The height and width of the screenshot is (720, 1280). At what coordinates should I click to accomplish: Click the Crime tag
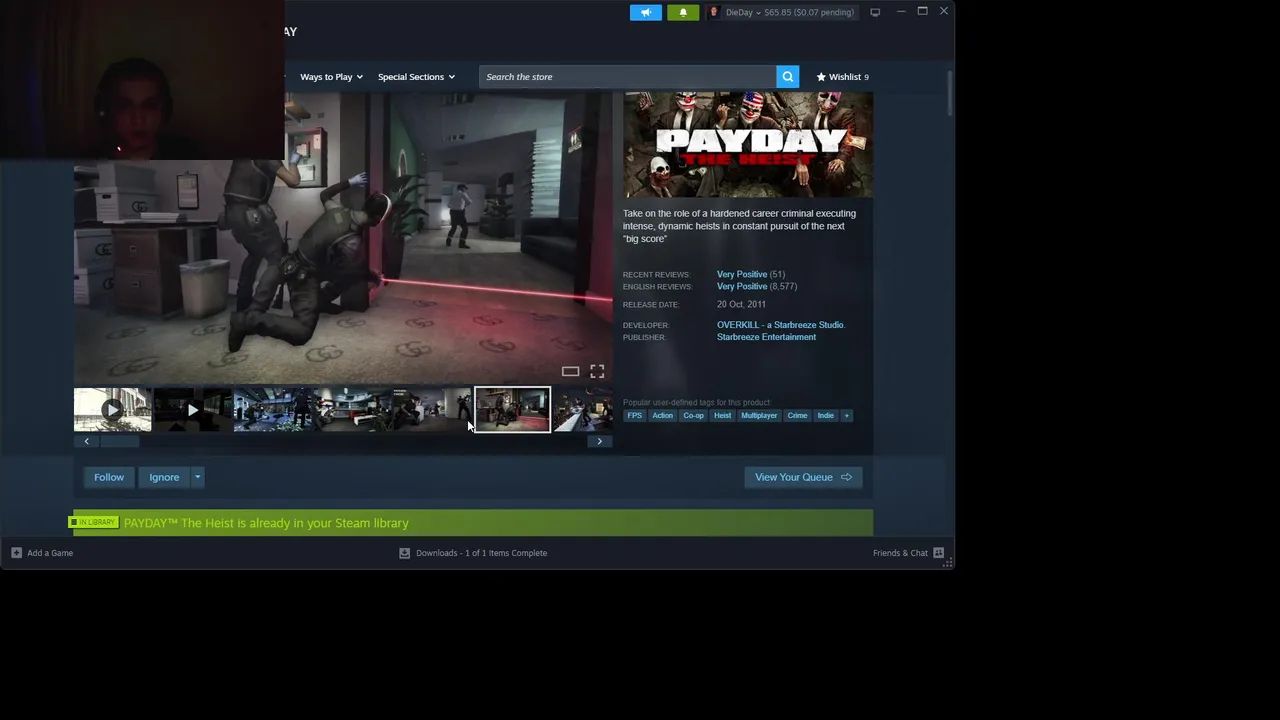click(x=797, y=416)
